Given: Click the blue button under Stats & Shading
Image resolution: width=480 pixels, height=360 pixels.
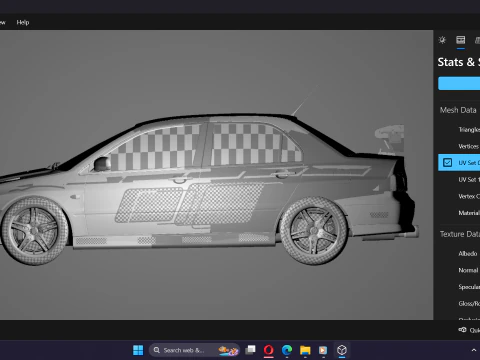Looking at the screenshot, I should tap(459, 83).
